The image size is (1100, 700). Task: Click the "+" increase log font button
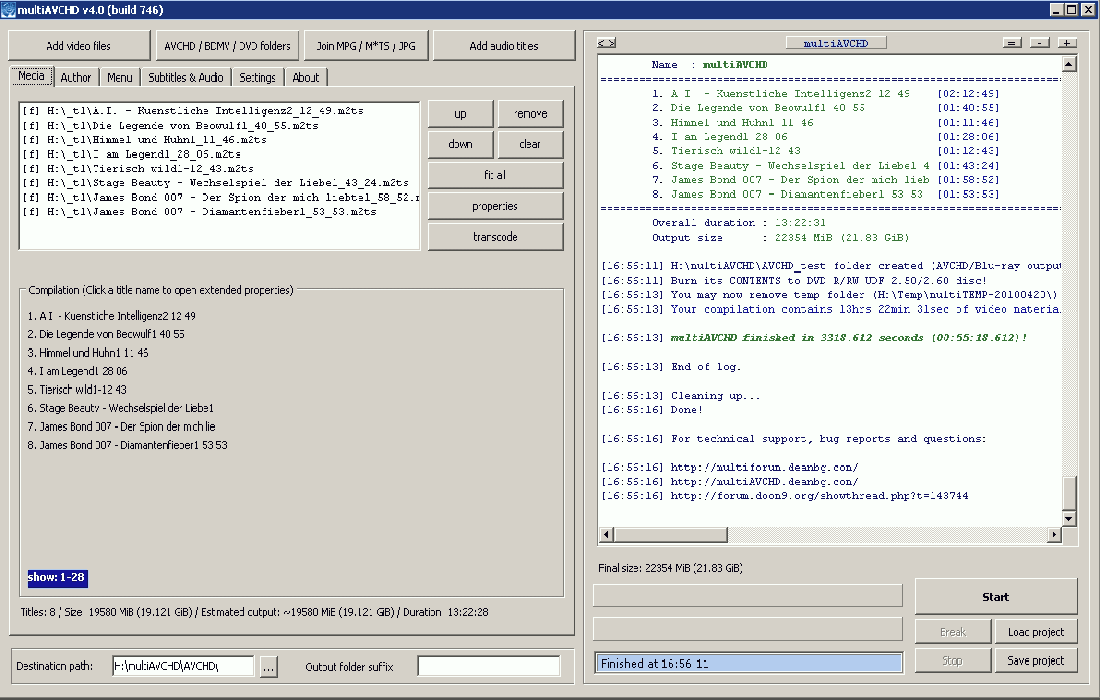(1067, 43)
